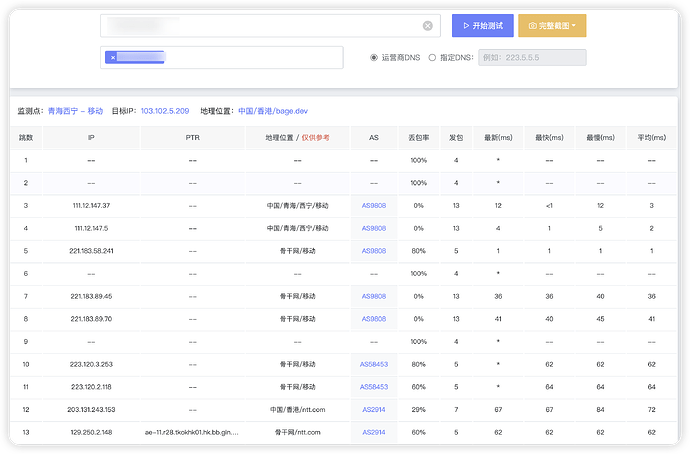Click location 中国/青海/西宁/移动 in hop 3

coord(297,205)
